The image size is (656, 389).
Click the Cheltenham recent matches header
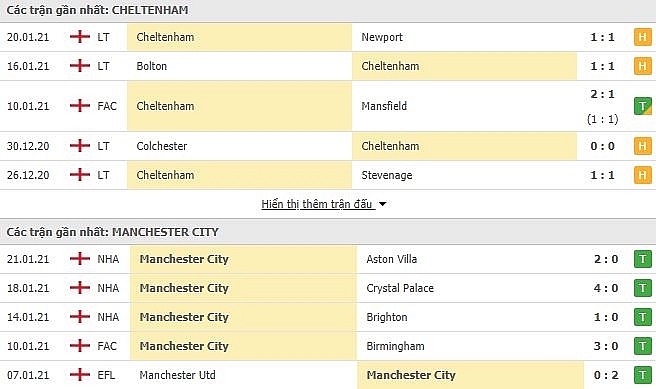pos(97,10)
